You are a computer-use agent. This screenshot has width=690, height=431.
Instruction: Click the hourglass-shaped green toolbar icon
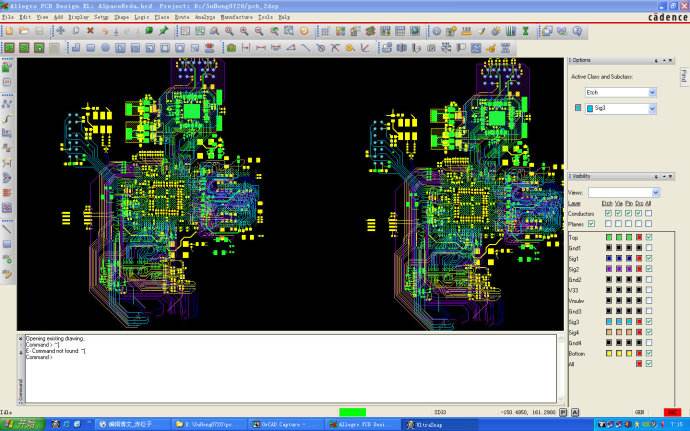click(525, 31)
